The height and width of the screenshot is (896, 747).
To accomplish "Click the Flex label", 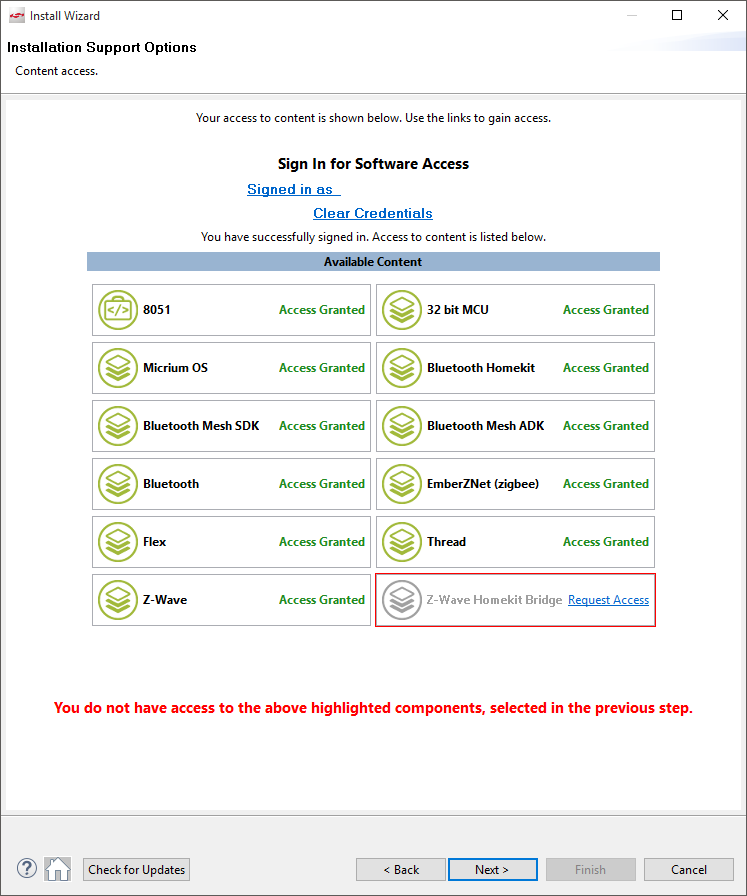I will point(154,542).
